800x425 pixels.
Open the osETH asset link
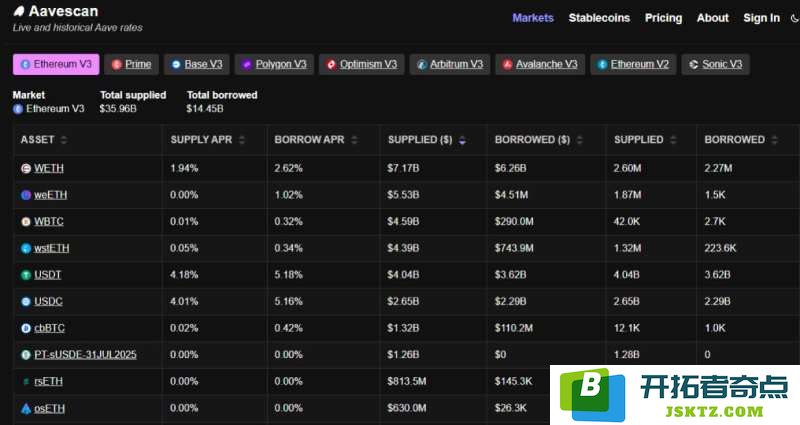coord(49,409)
